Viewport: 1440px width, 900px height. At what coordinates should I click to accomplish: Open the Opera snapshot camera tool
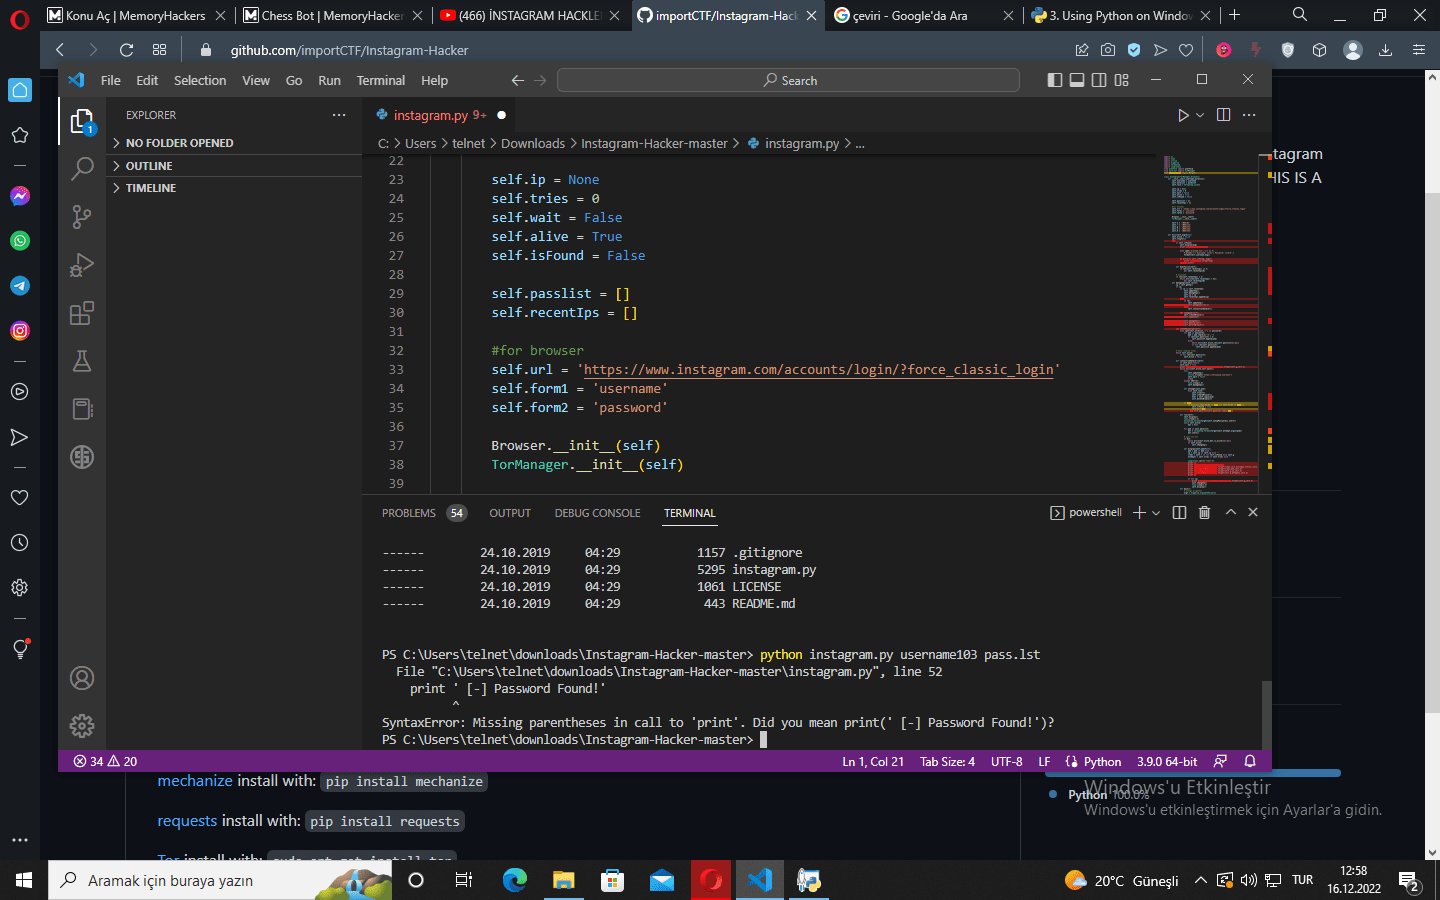coord(1108,50)
